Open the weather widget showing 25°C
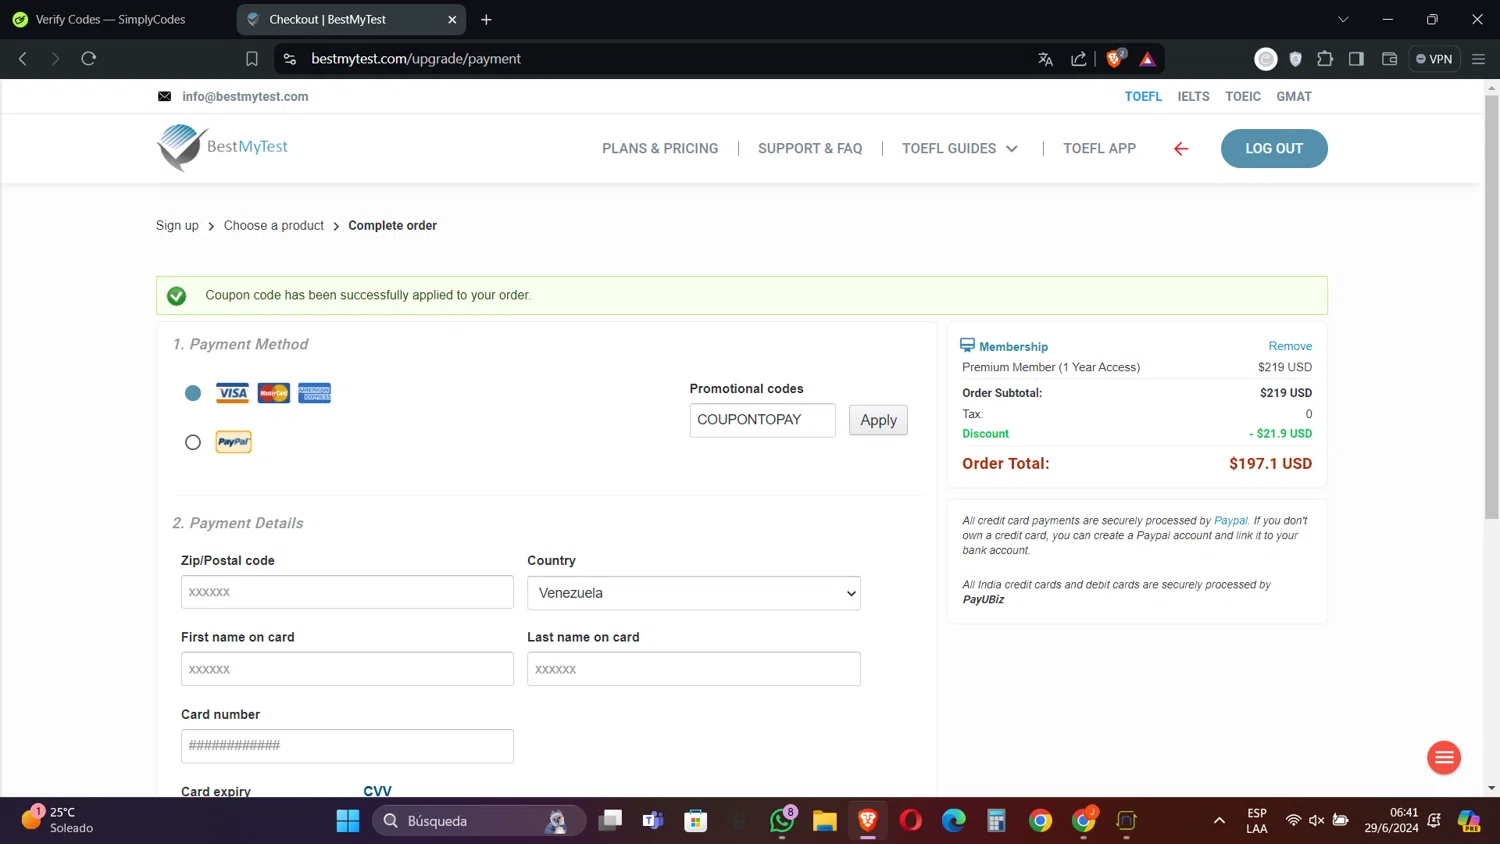1500x844 pixels. (x=58, y=820)
